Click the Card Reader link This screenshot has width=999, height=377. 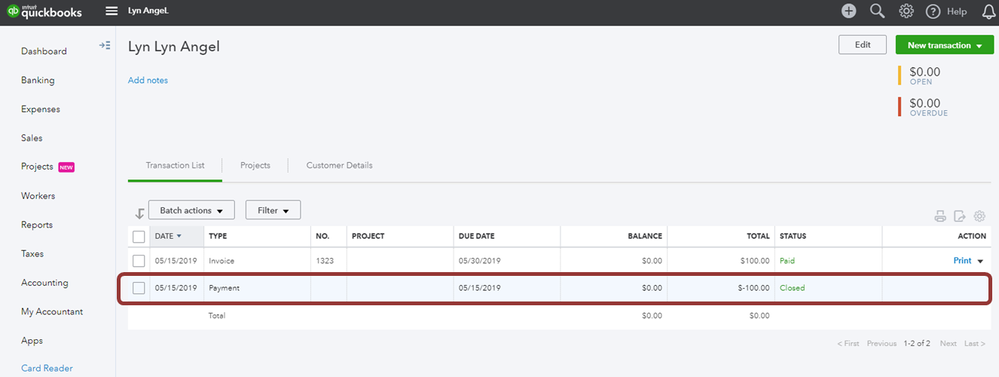click(47, 368)
